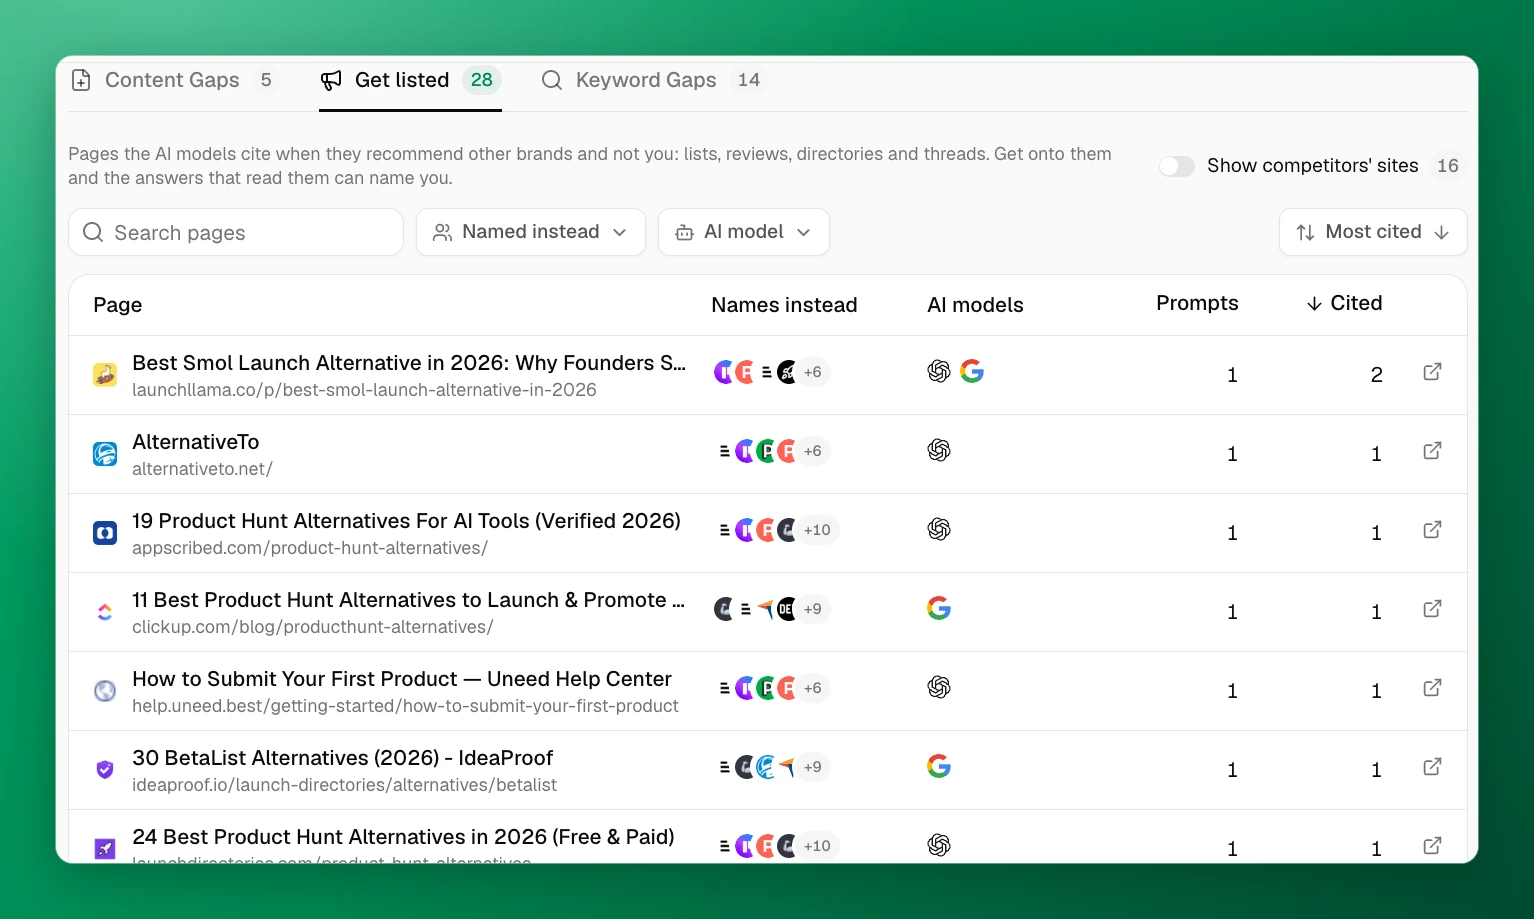Click Google icon in launchllama.co row
1534x919 pixels.
[x=972, y=372]
